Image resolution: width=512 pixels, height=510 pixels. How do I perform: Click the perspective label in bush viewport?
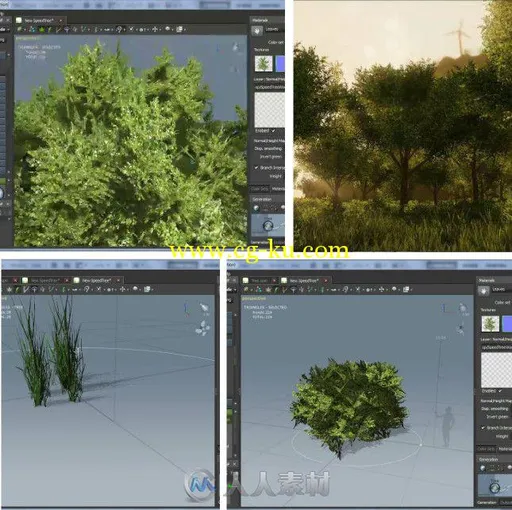[254, 299]
